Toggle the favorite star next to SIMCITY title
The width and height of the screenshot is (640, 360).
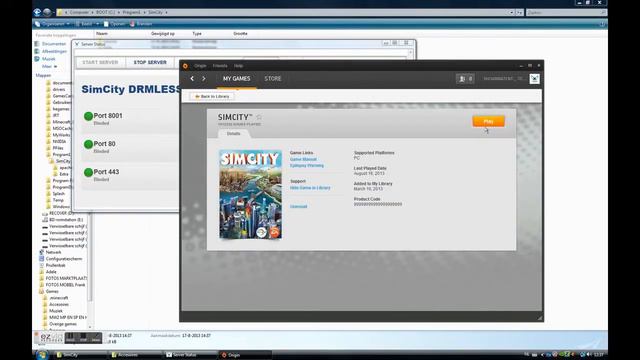point(259,117)
